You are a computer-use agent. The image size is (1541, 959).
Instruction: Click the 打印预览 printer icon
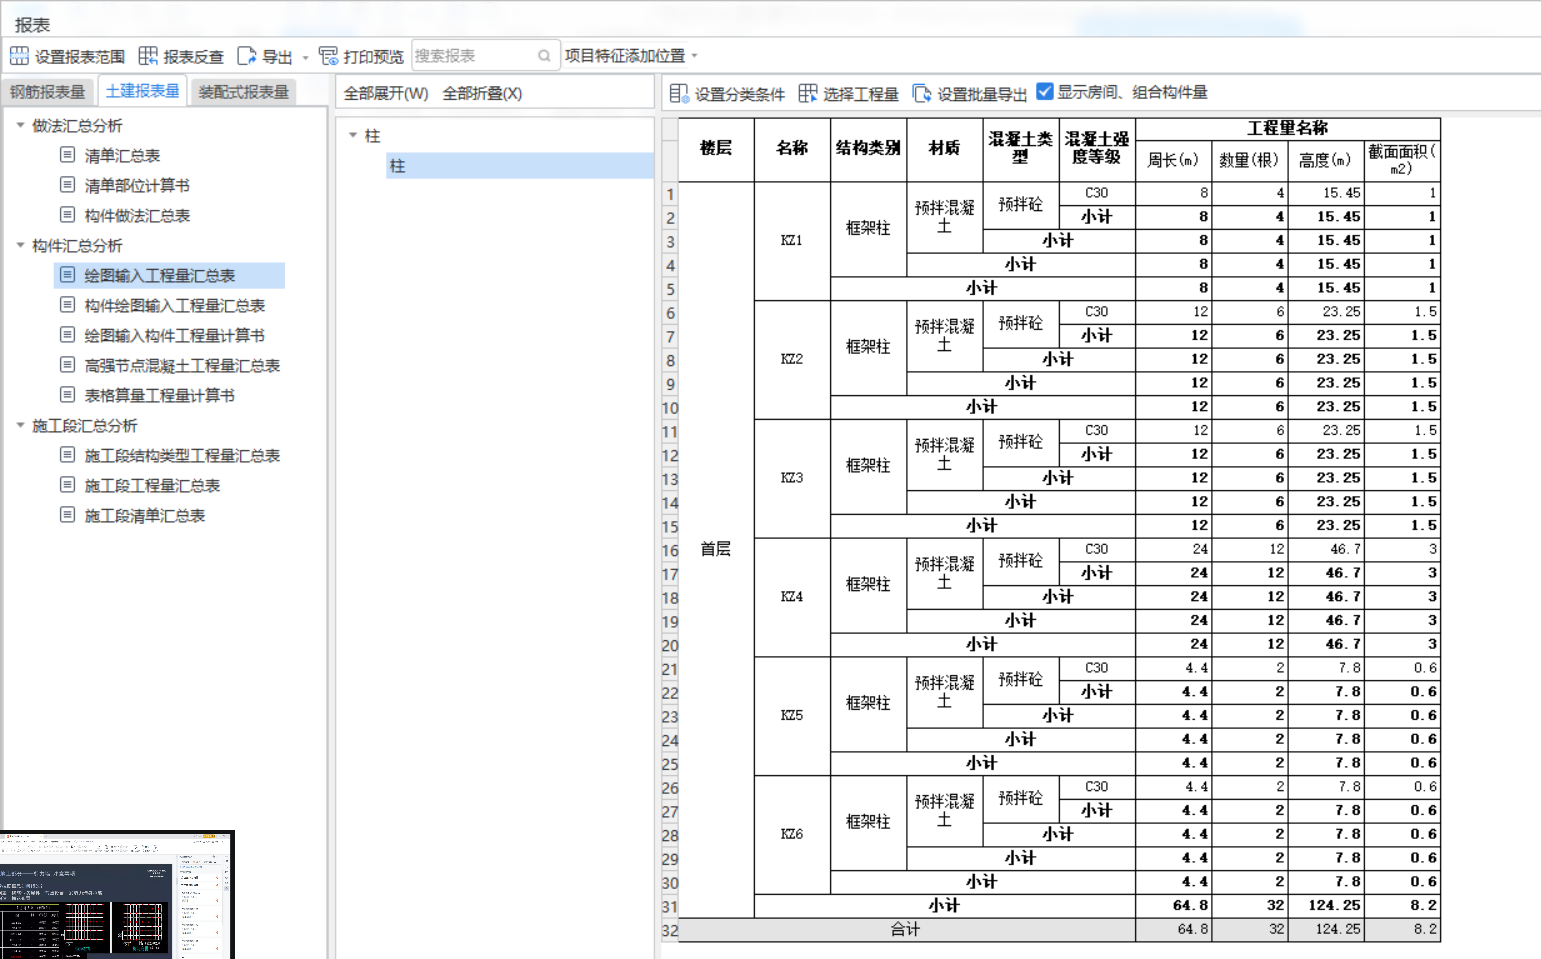click(x=328, y=56)
